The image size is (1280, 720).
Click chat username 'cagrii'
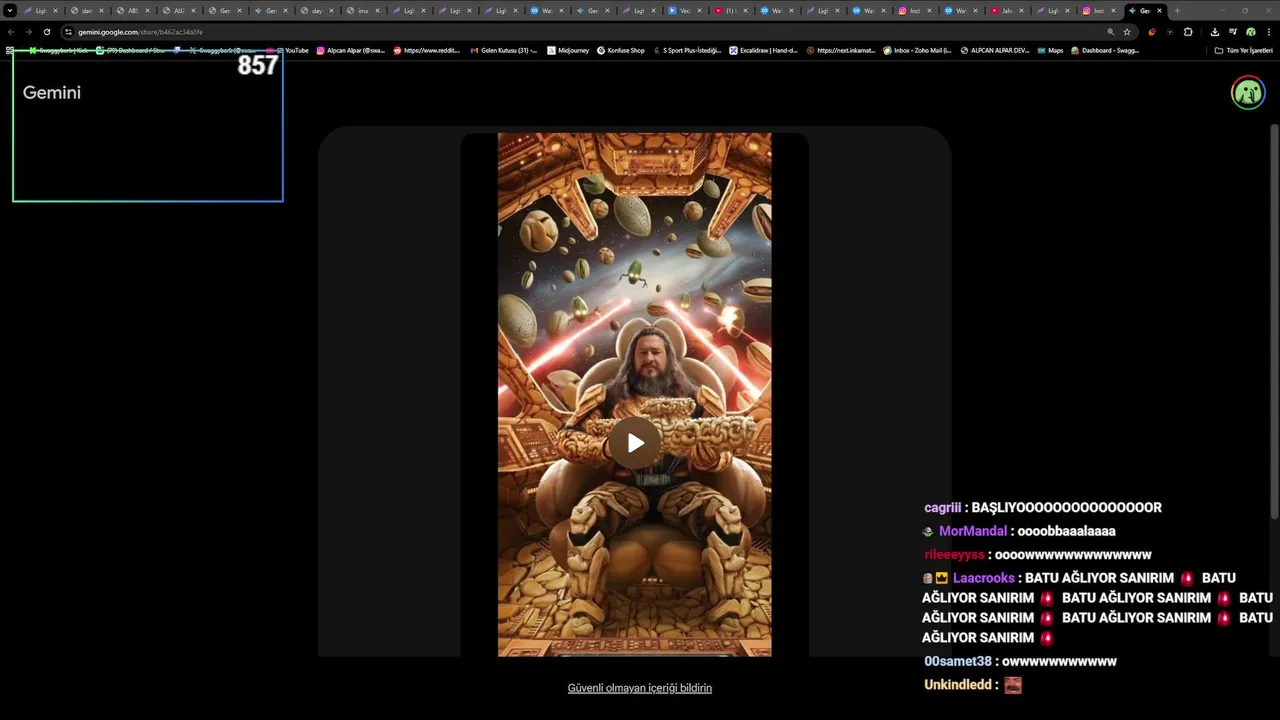coord(943,508)
